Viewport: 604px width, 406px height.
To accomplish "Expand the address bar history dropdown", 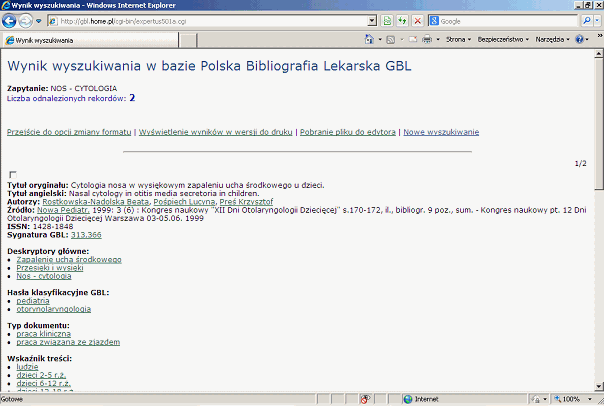I will tap(372, 21).
